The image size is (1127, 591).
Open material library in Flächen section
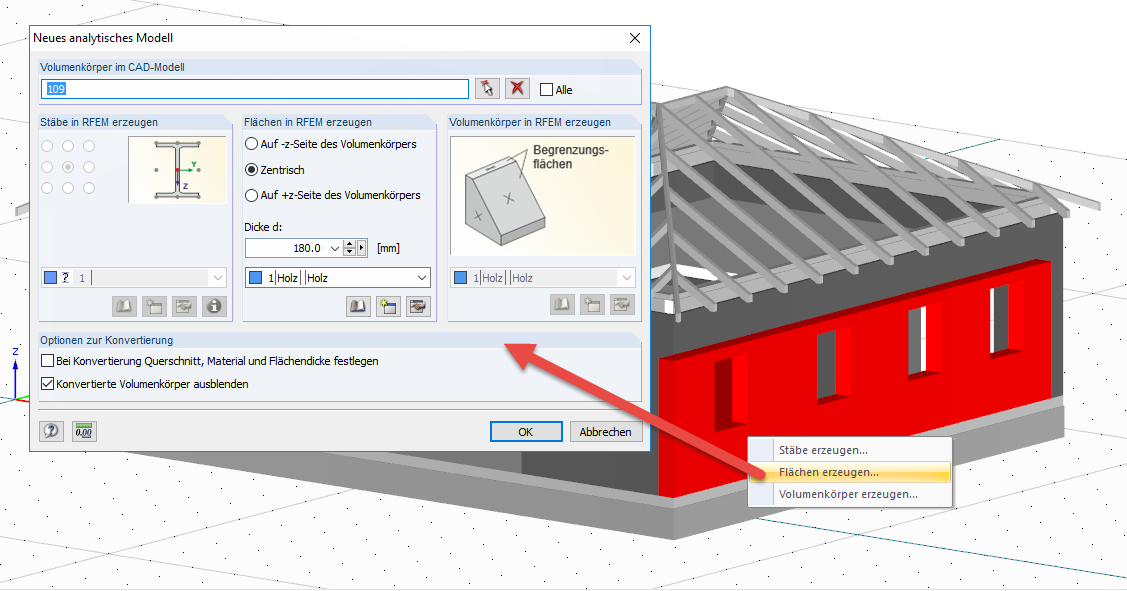tap(357, 306)
